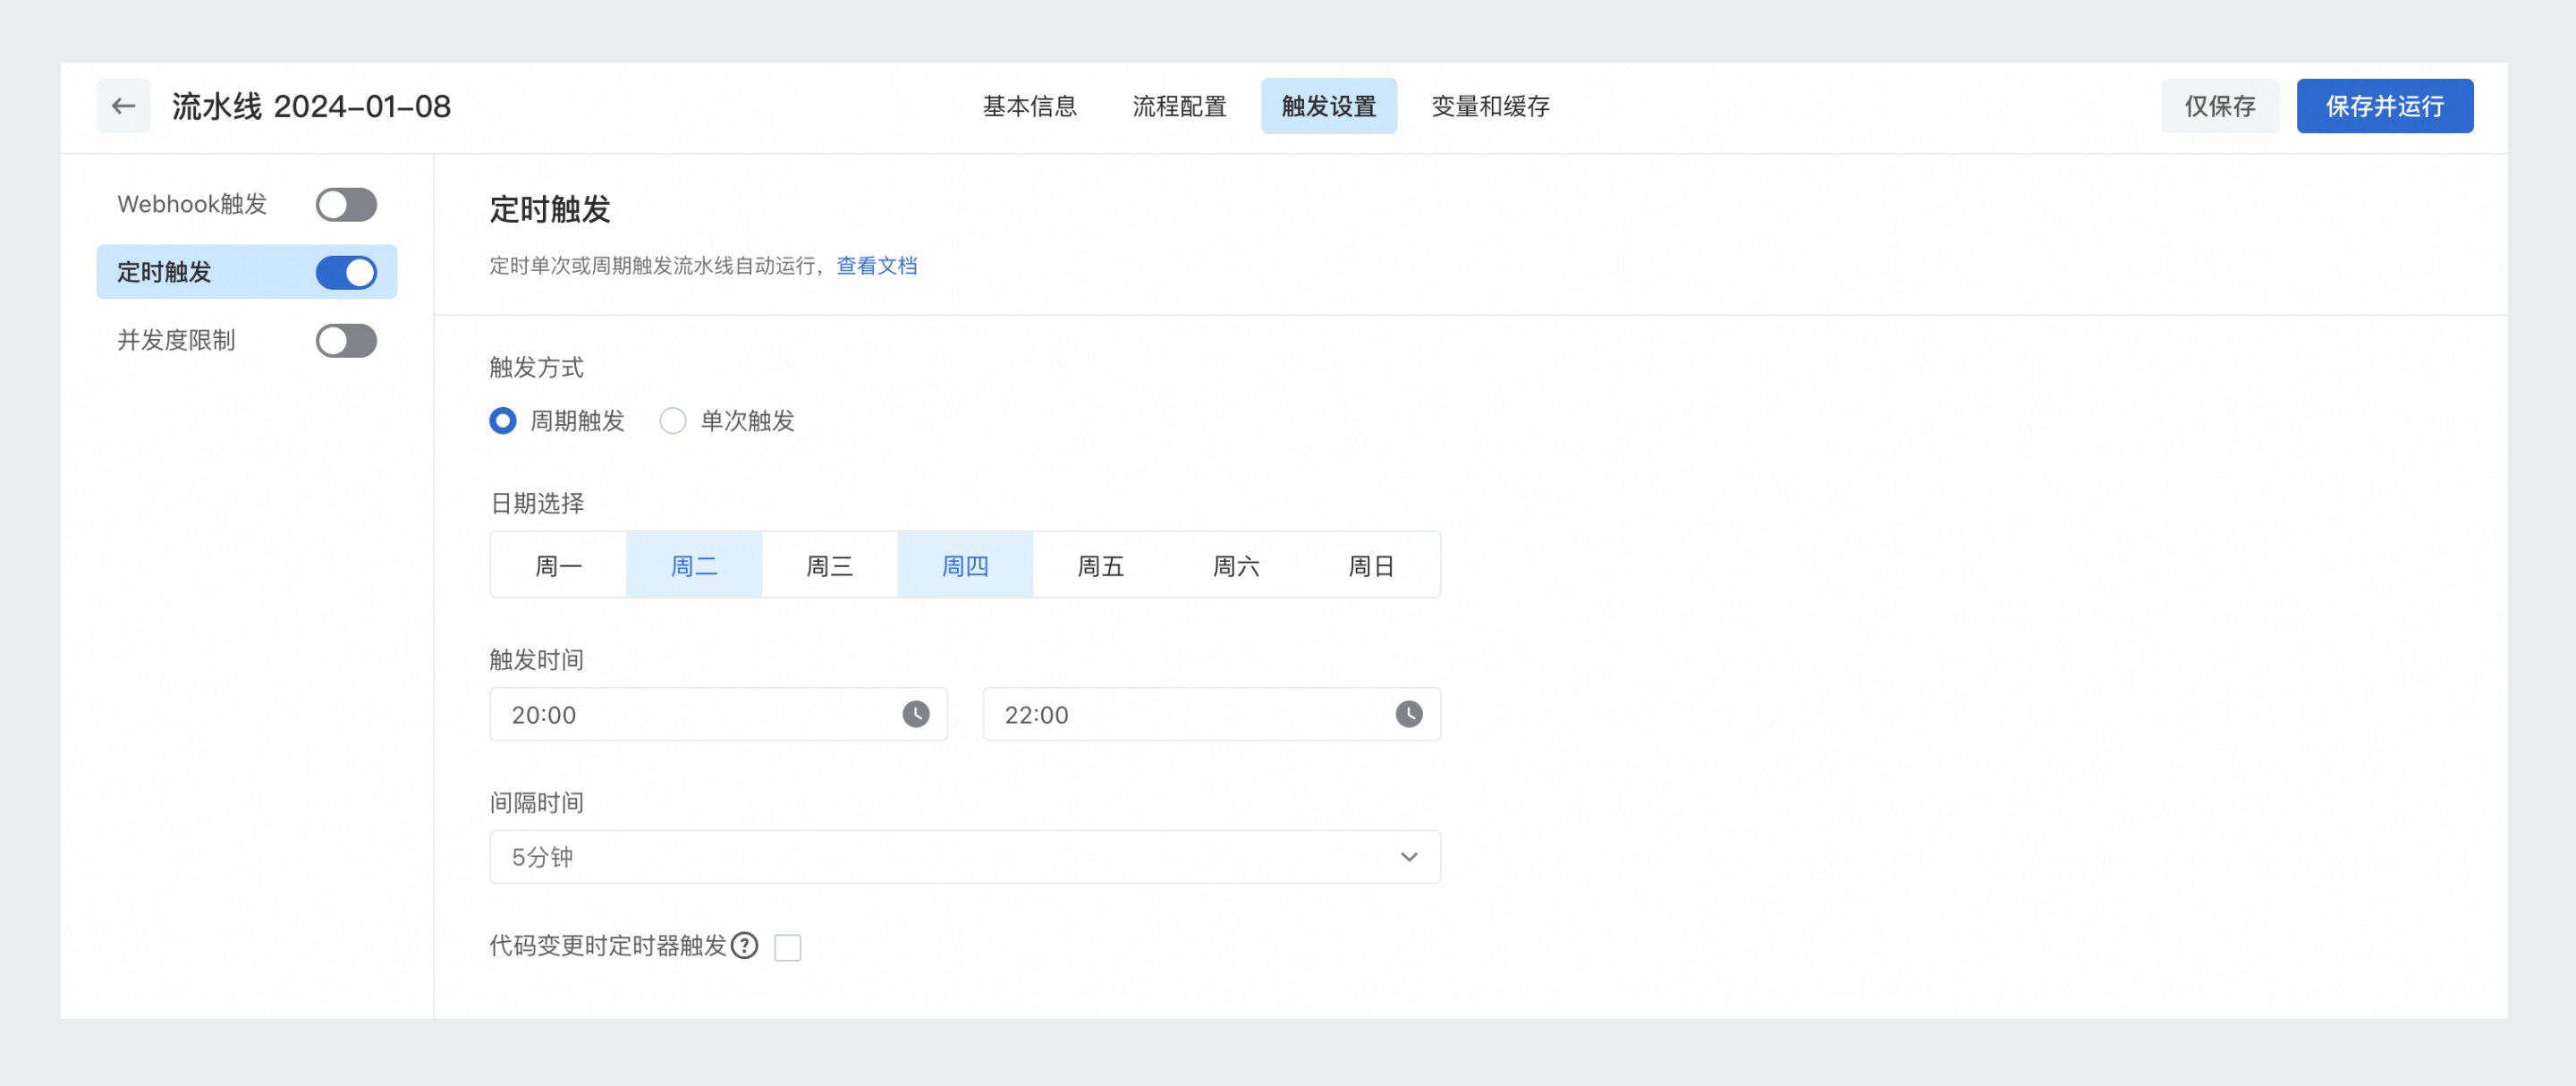Image resolution: width=2576 pixels, height=1086 pixels.
Task: Open the 查看文档 link
Action: click(877, 266)
